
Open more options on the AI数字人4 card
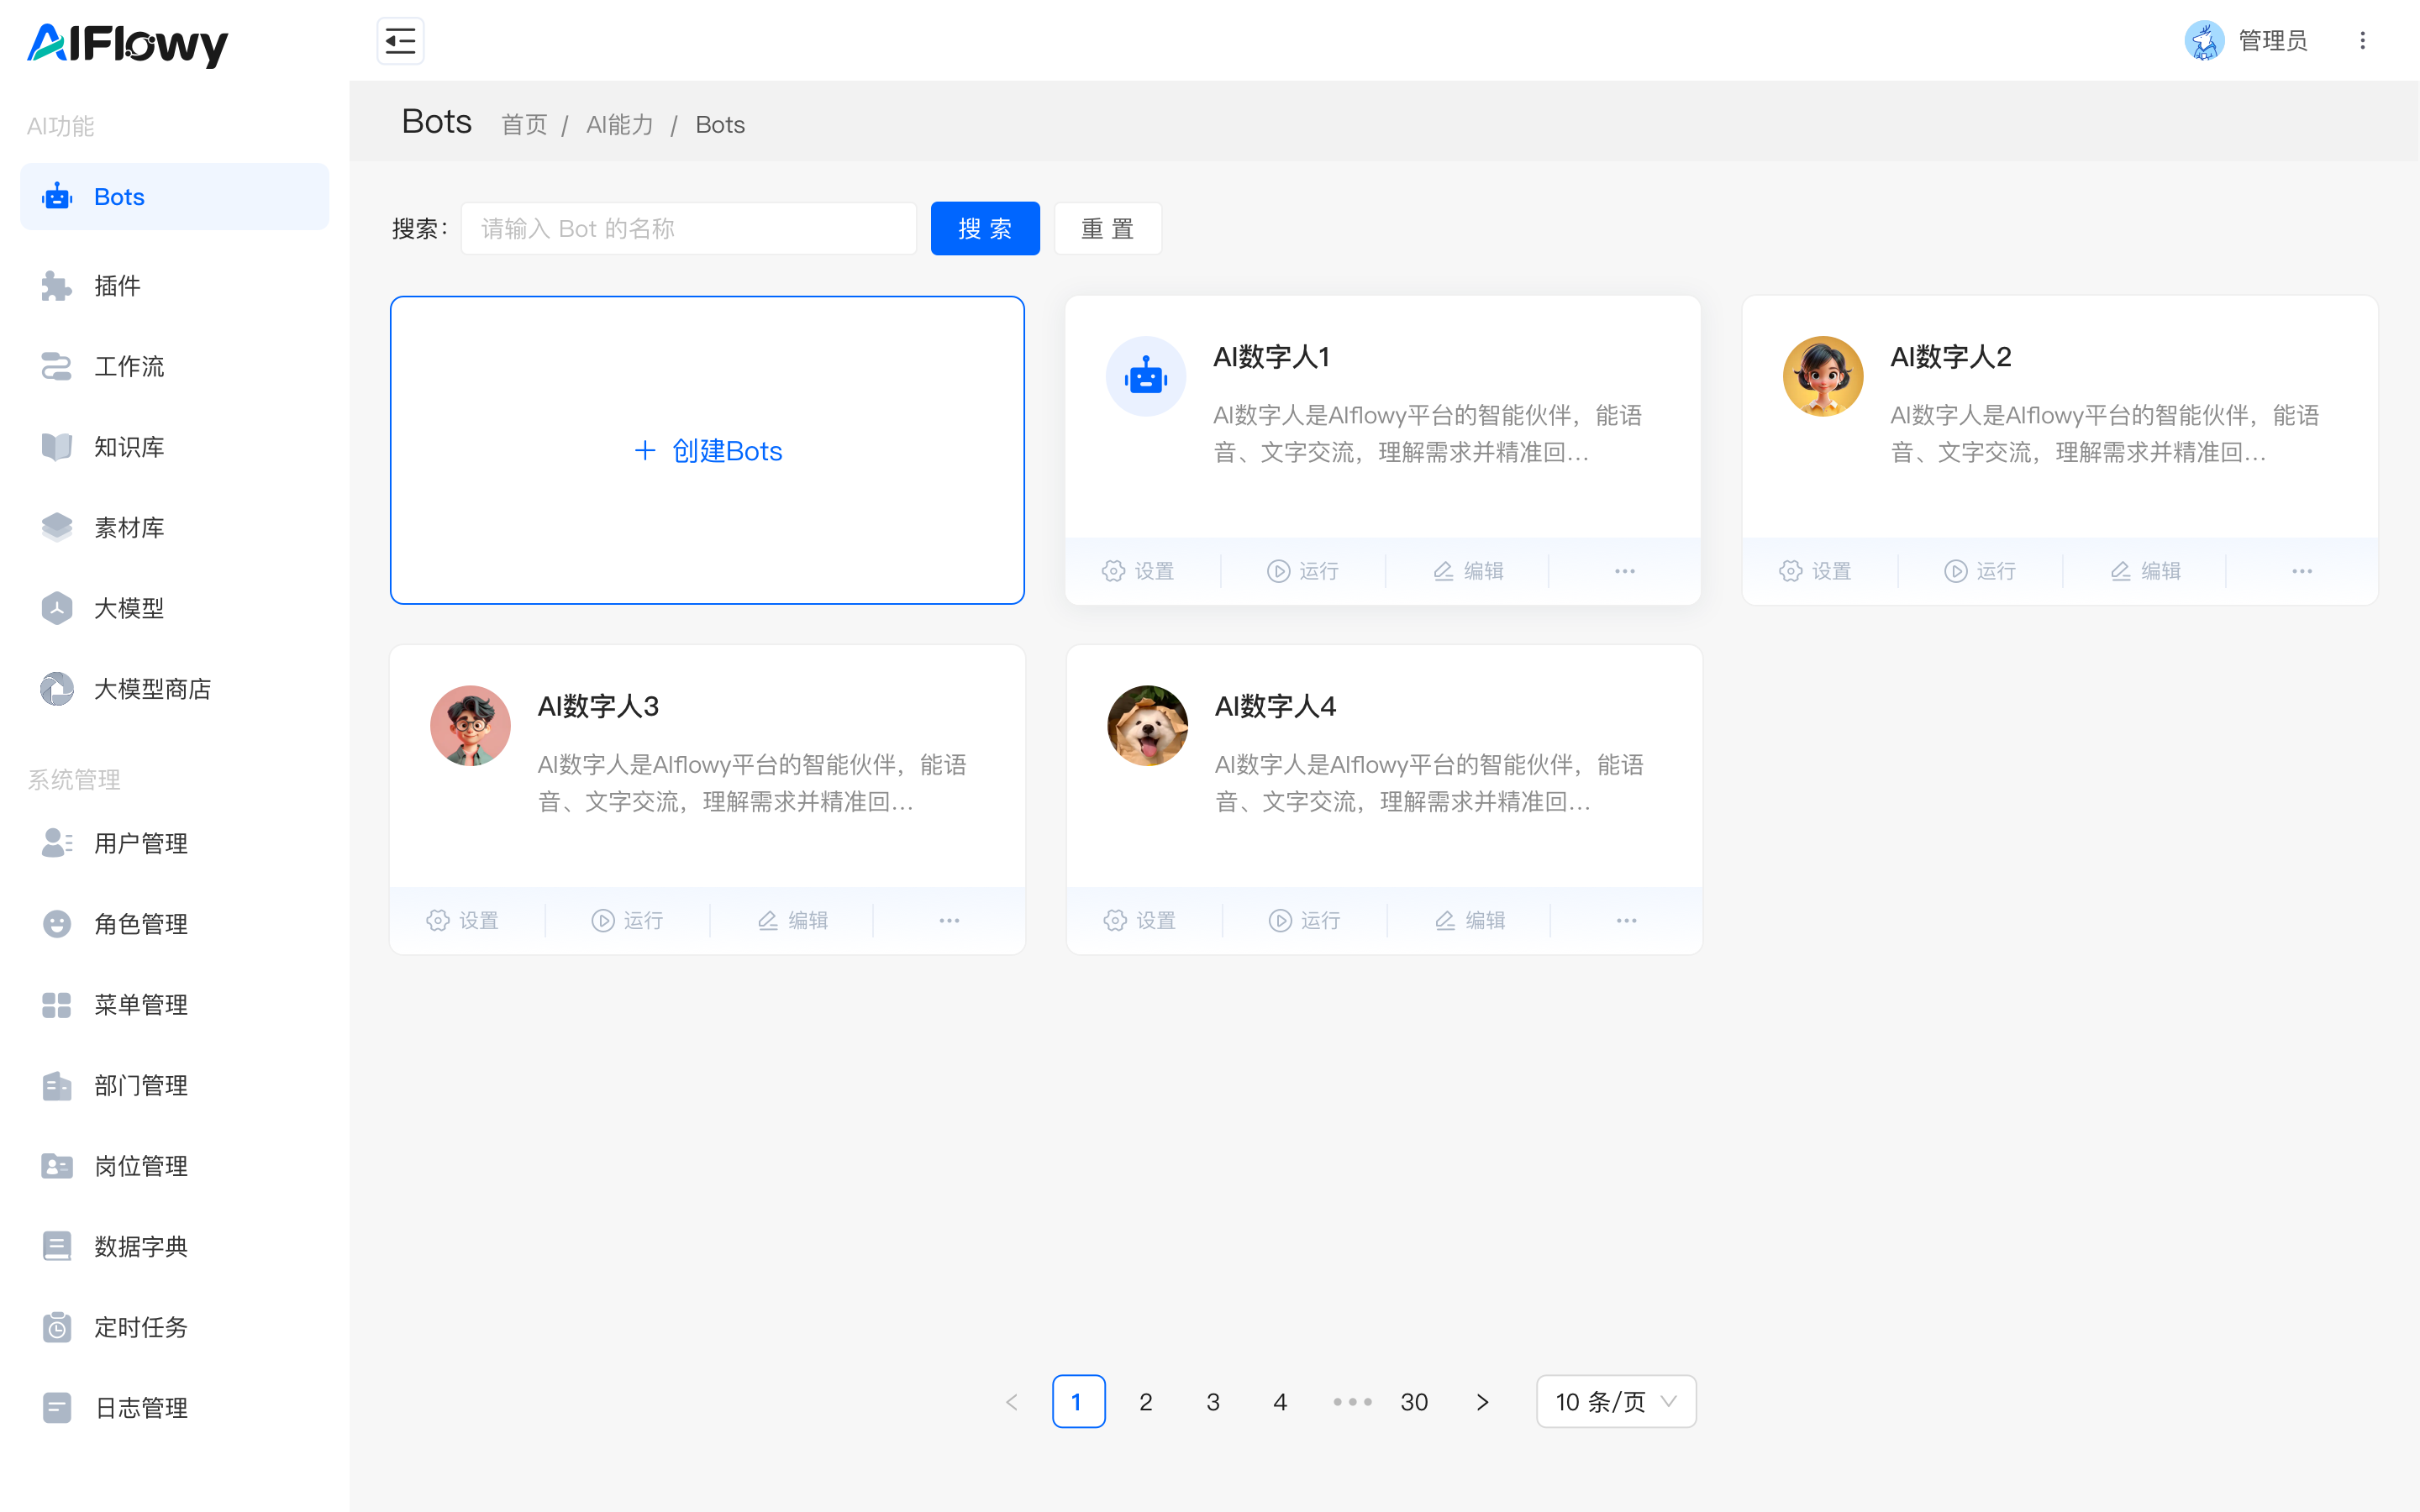(x=1626, y=920)
